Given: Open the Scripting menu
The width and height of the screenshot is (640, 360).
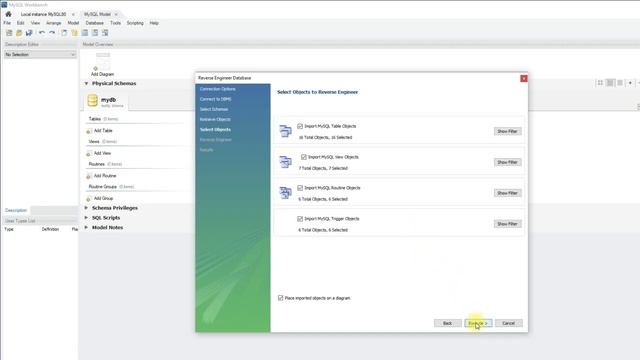Looking at the screenshot, I should click(x=135, y=23).
